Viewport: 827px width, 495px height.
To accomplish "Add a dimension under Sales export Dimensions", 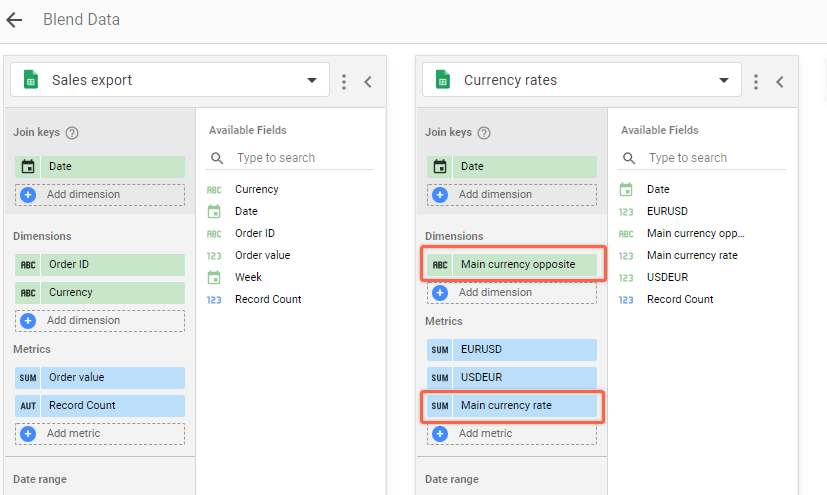I will point(100,321).
